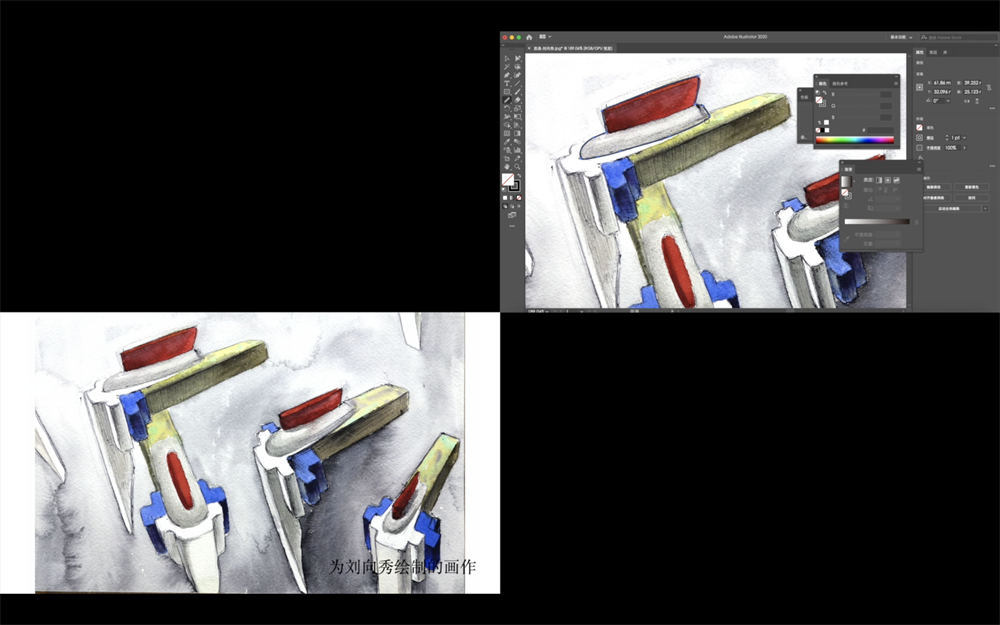Choose Linear gradient type button
1000x625 pixels.
[879, 180]
